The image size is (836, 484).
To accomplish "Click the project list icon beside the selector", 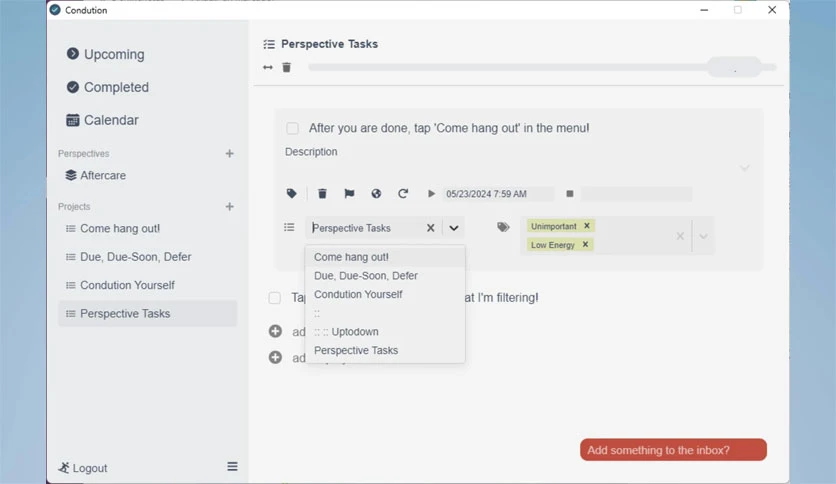I will coord(289,227).
